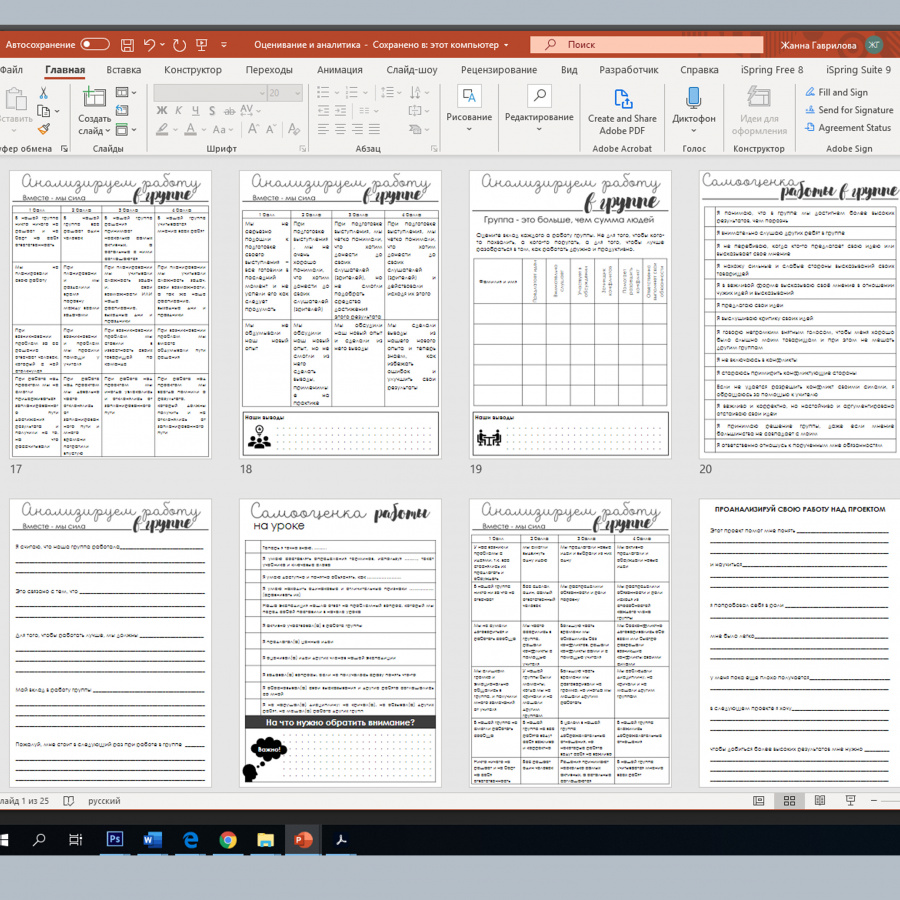Switch to the Анимация tab
Viewport: 900px width, 900px height.
(340, 70)
